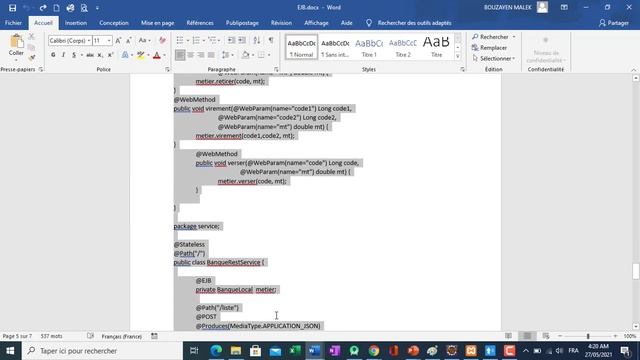The height and width of the screenshot is (360, 640).
Task: Increase paragraph indent
Action: coord(242,40)
